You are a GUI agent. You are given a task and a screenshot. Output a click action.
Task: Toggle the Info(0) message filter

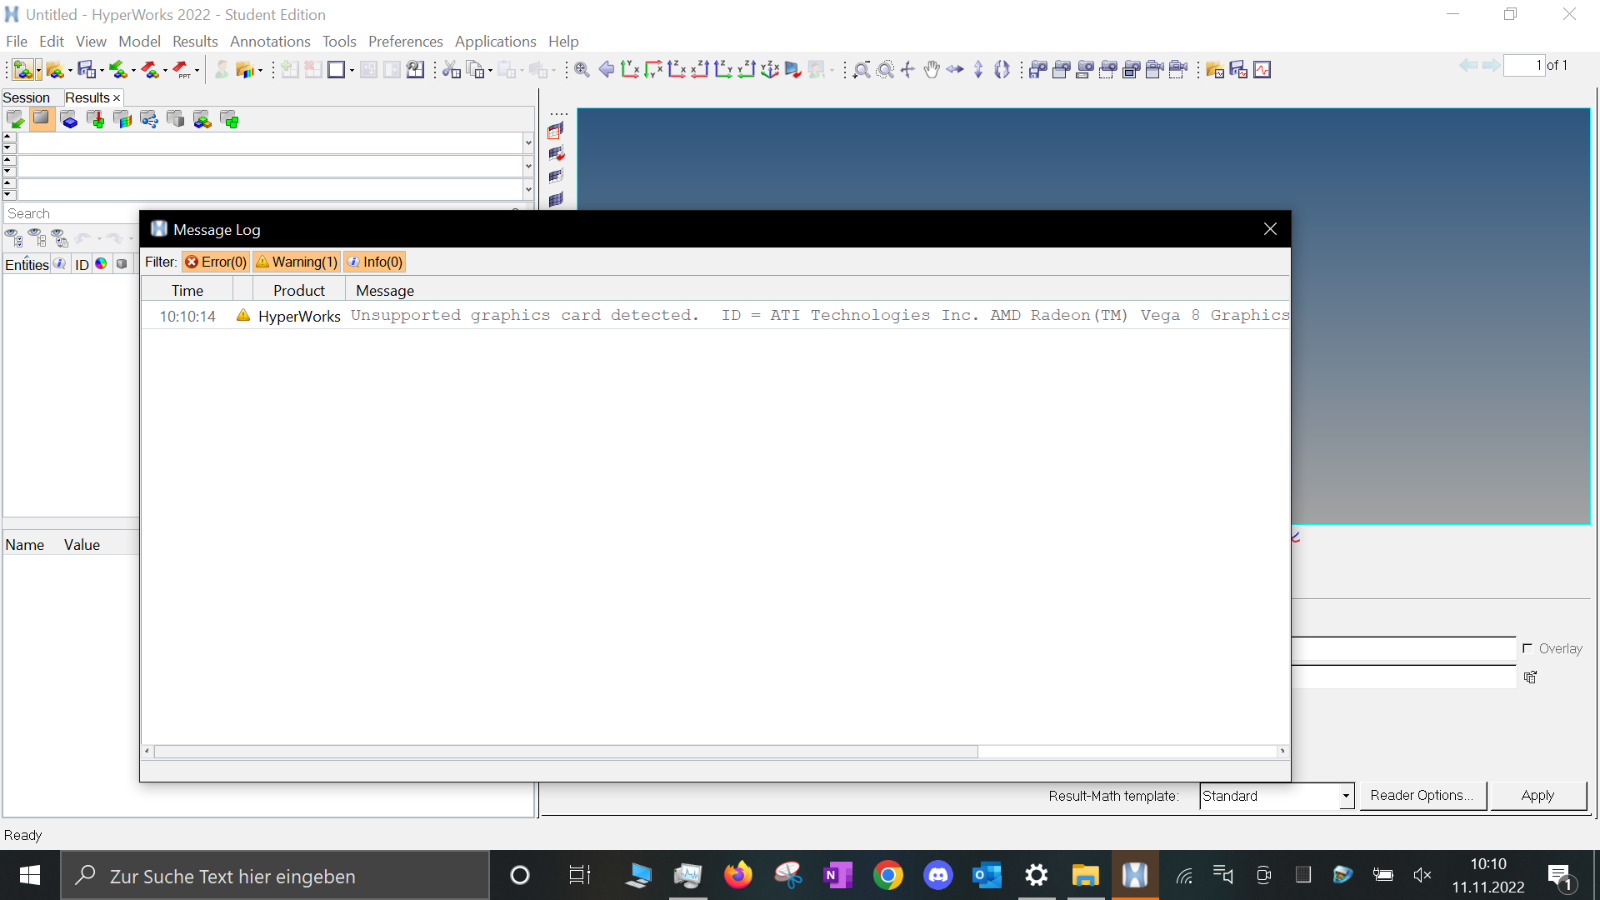(x=375, y=262)
